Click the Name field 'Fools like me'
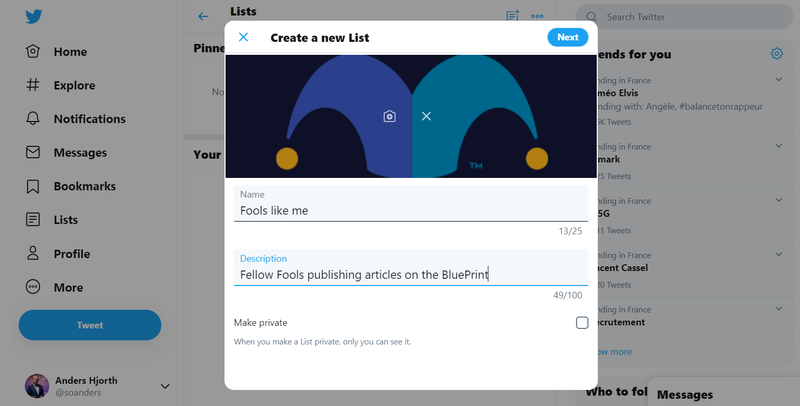 coord(411,204)
